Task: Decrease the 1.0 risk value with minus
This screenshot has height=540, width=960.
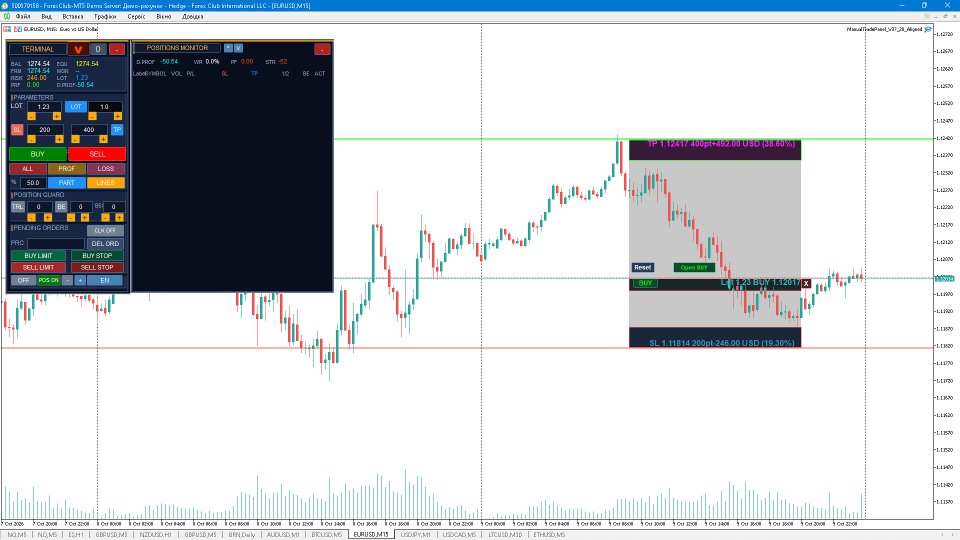Action: [x=92, y=116]
